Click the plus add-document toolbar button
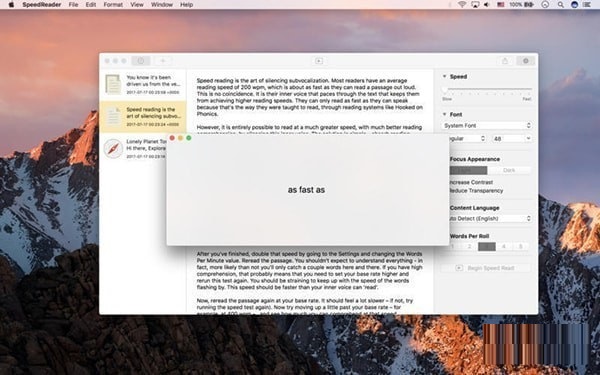 coord(163,61)
